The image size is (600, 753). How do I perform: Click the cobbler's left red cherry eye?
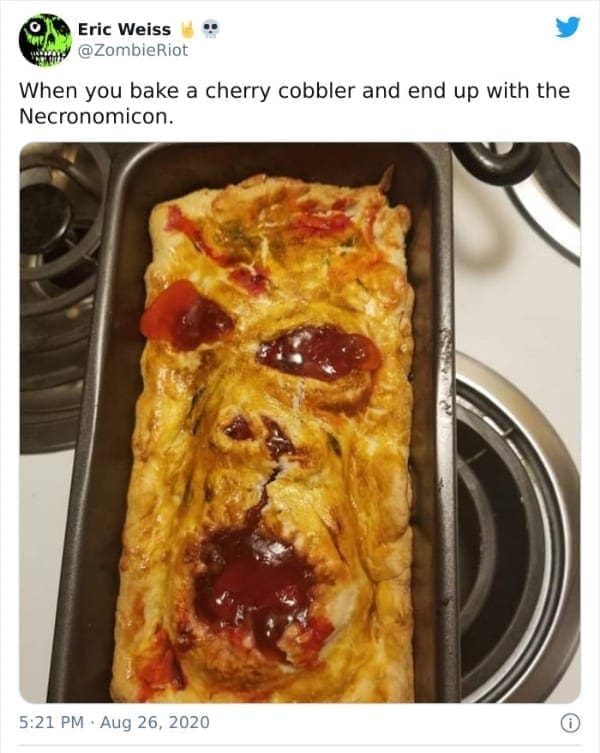(x=186, y=316)
